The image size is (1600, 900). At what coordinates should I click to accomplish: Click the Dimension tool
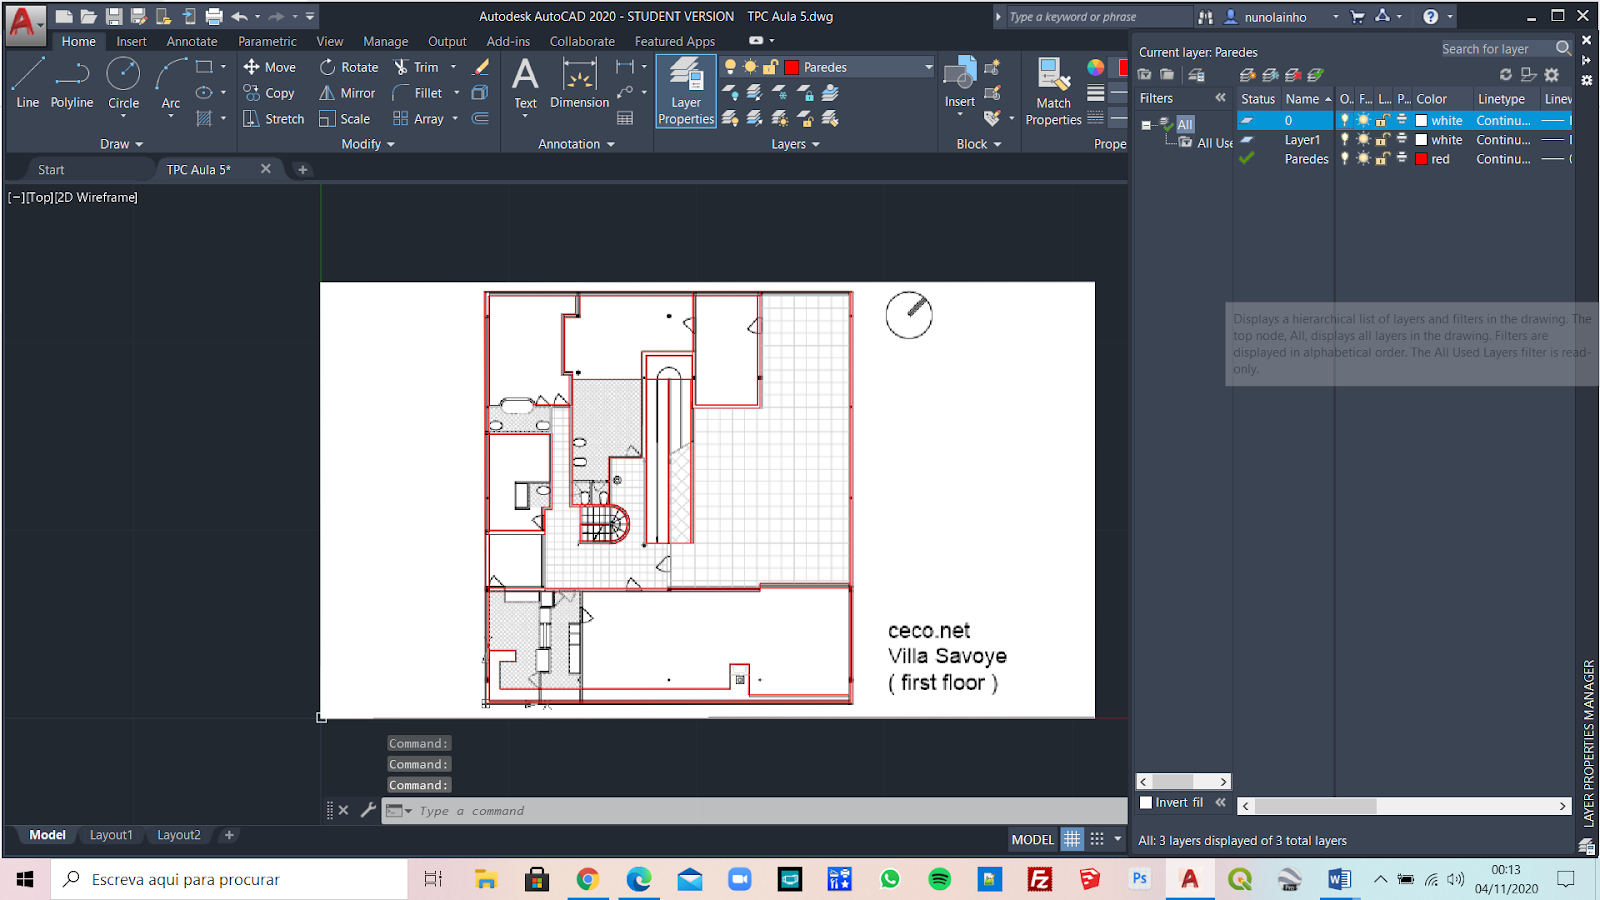pyautogui.click(x=579, y=83)
